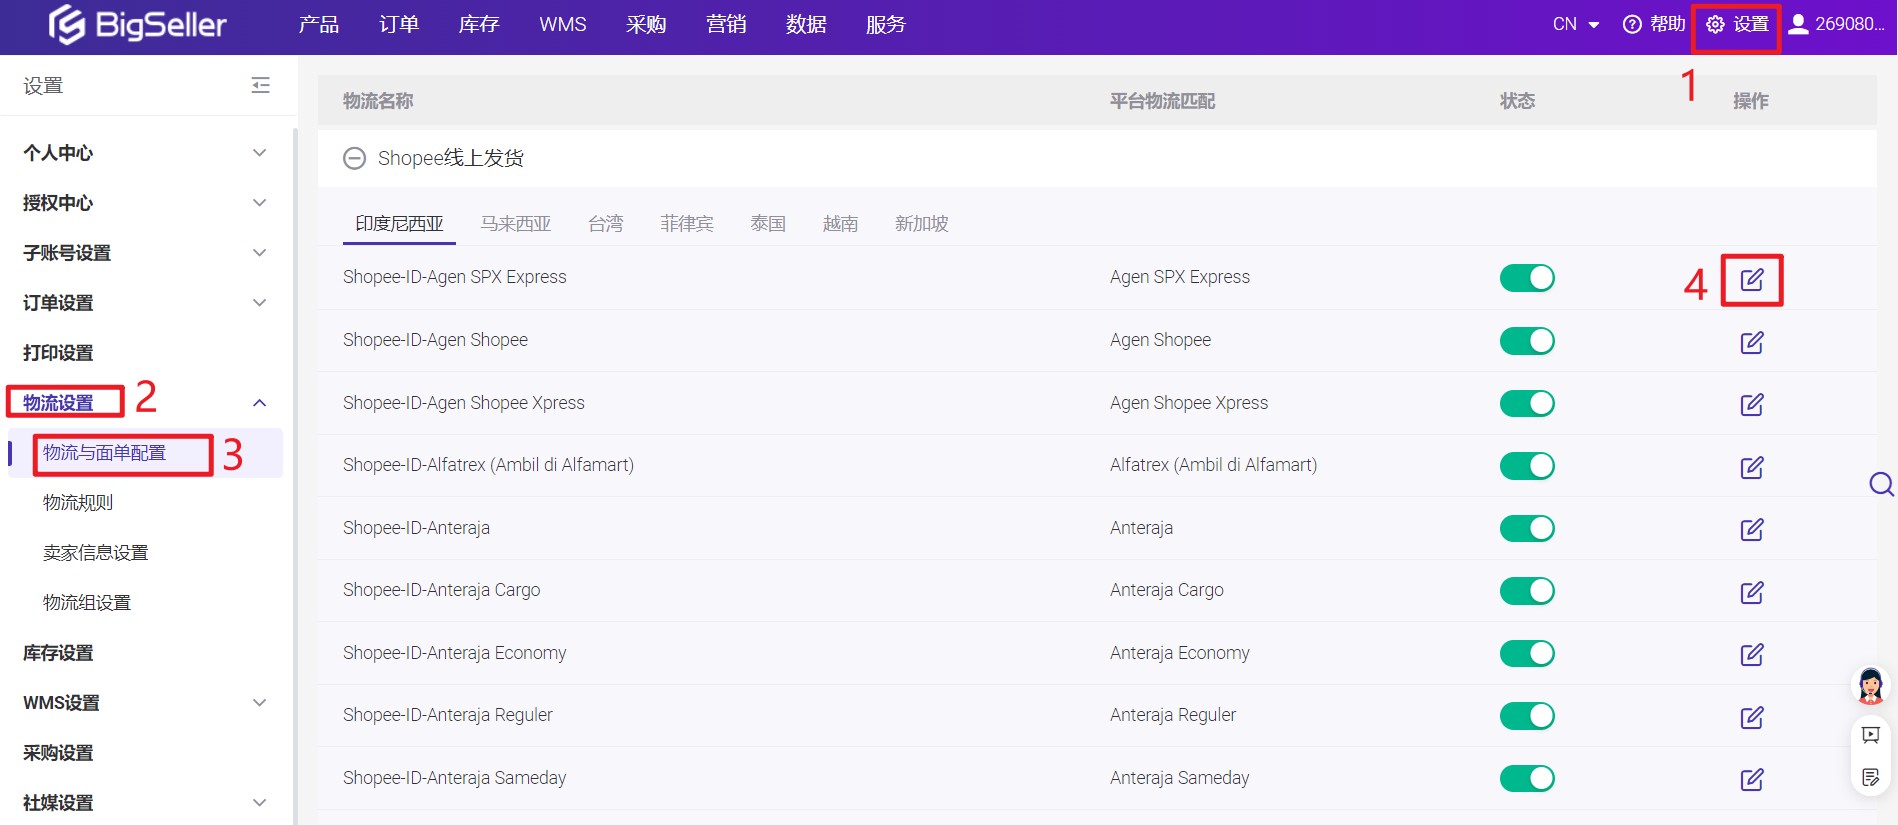Toggle Anteraja Economy status switch
Image resolution: width=1898 pixels, height=825 pixels.
coord(1527,653)
